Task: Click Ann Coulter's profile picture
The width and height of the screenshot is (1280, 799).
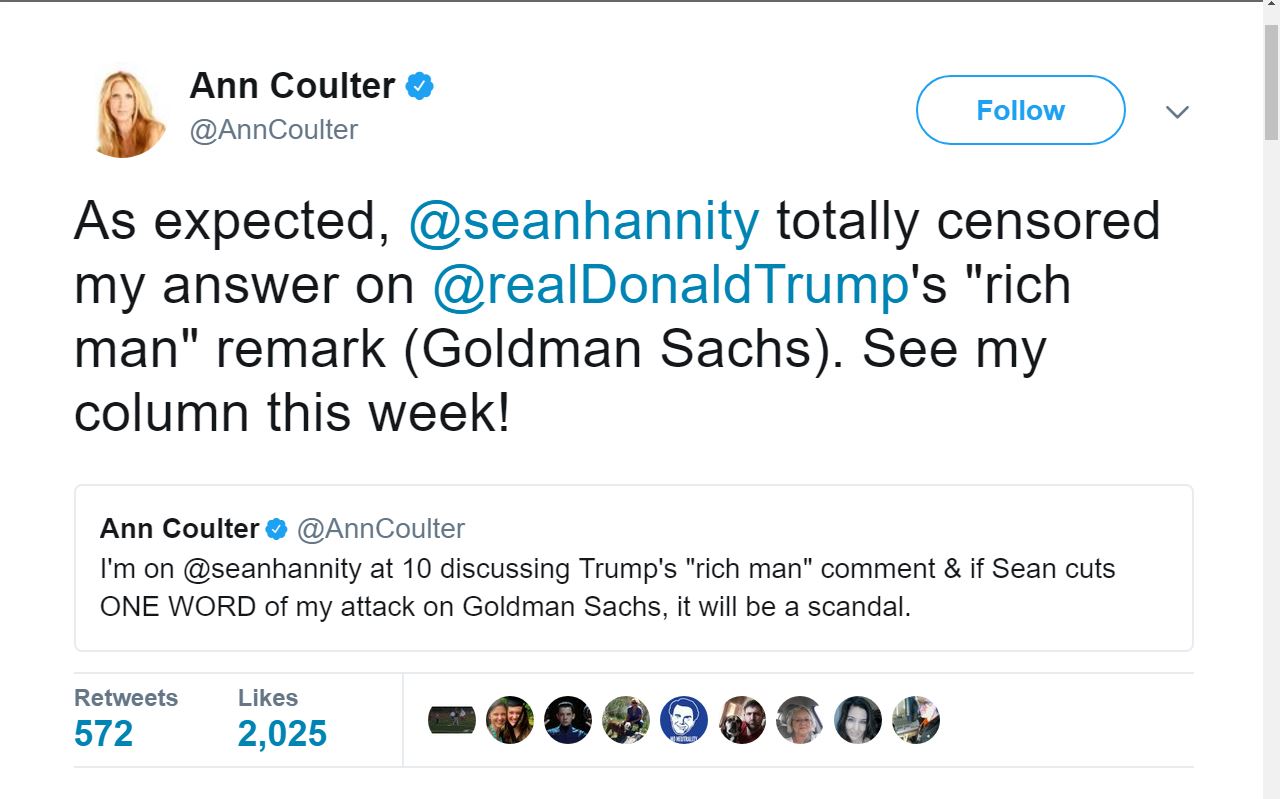Action: click(x=125, y=111)
